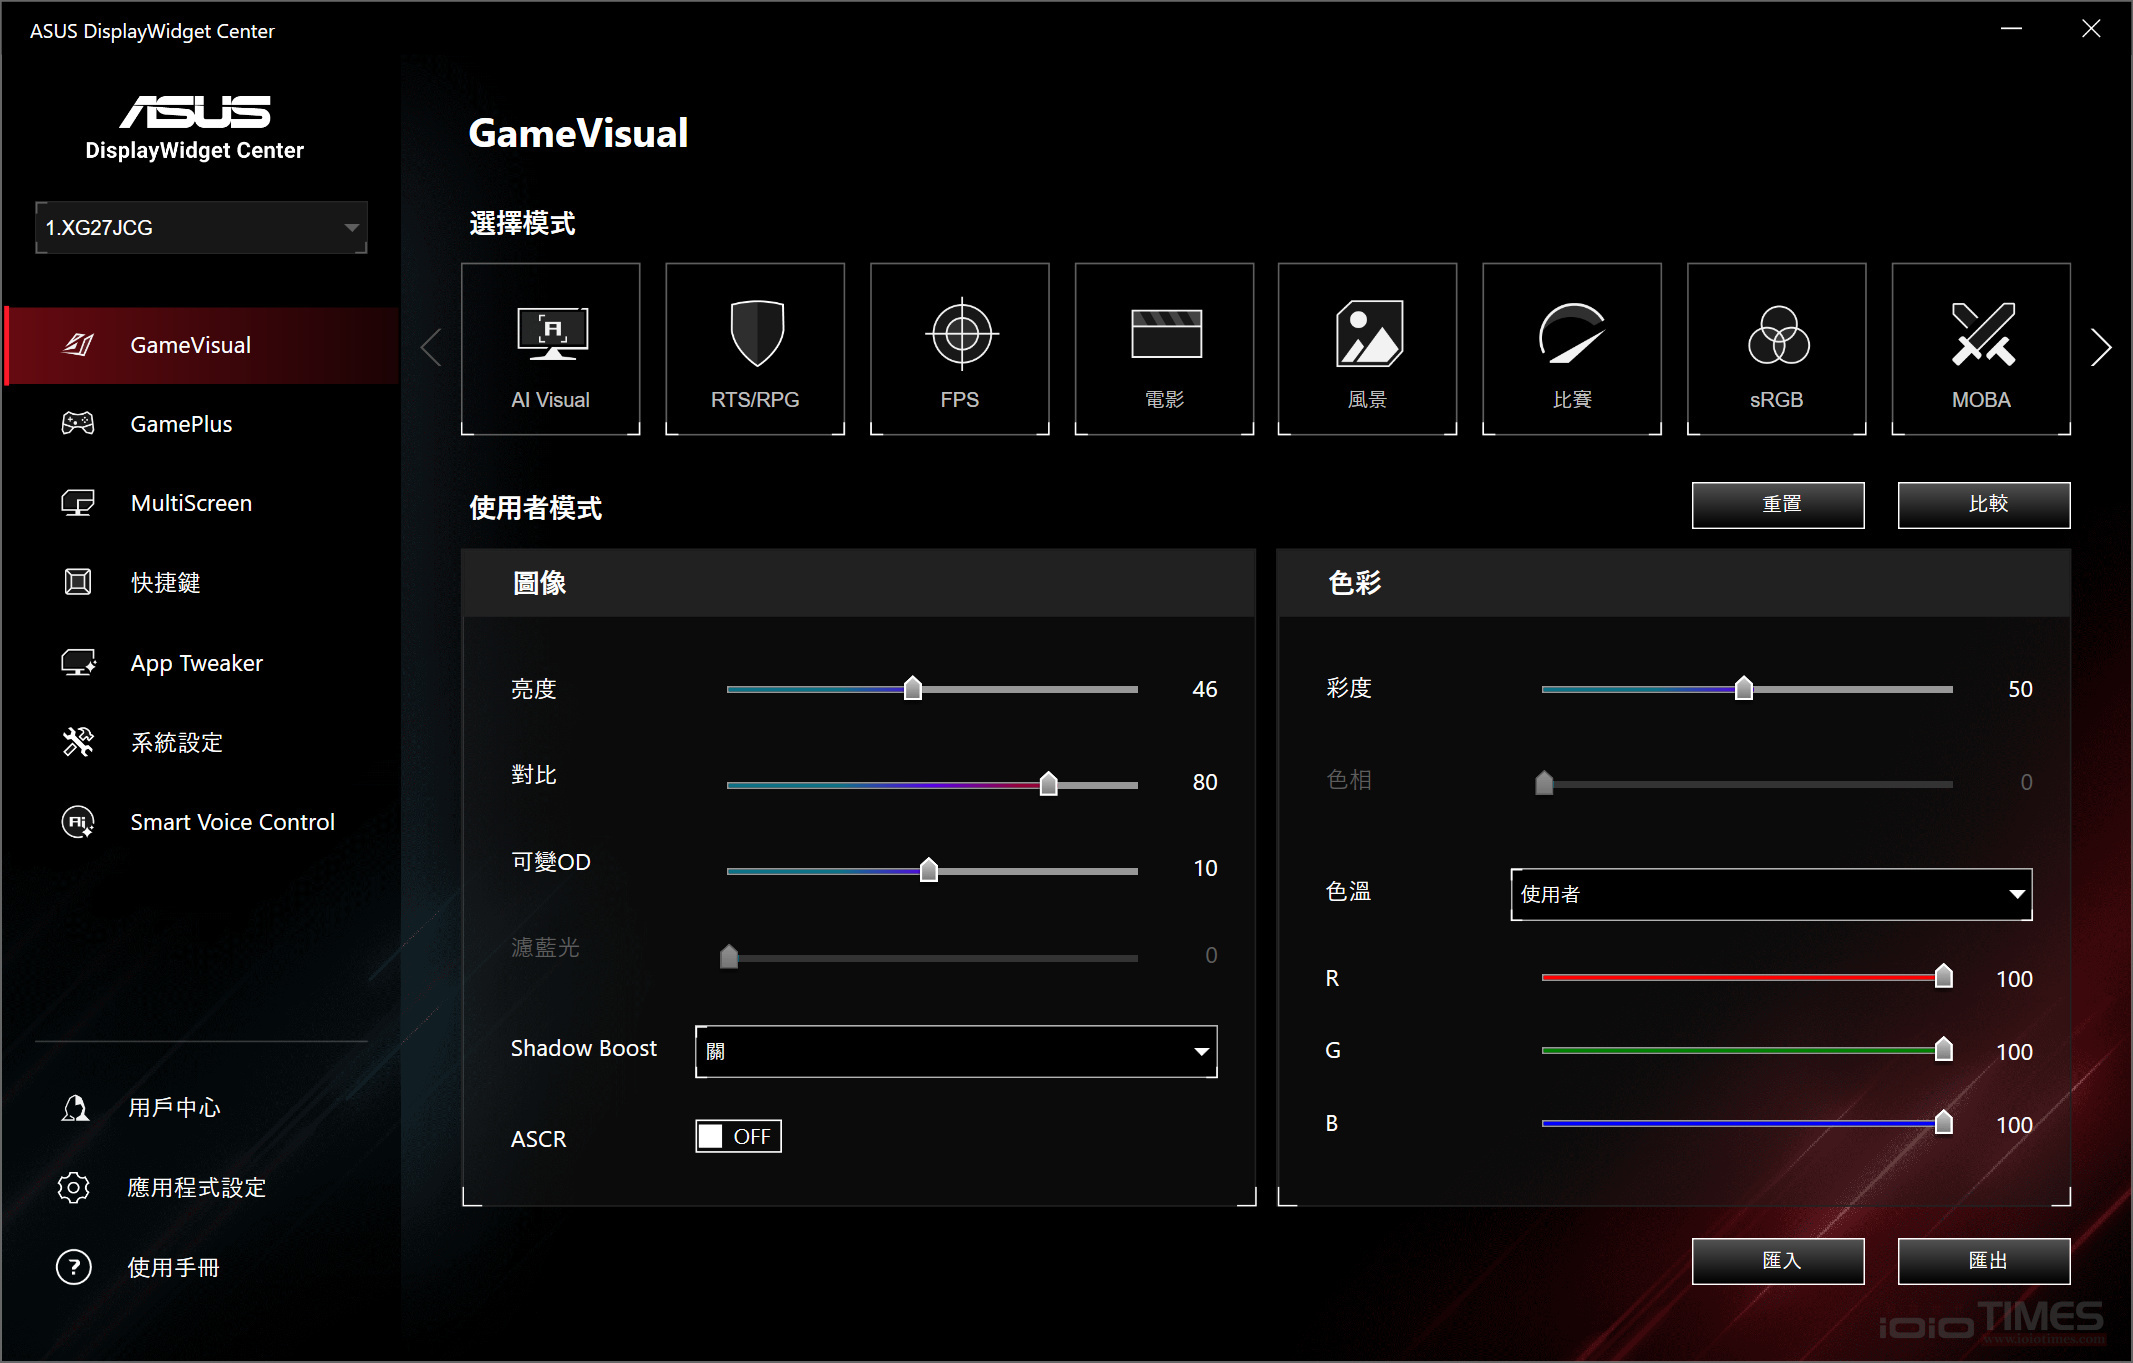The image size is (2133, 1363).
Task: Choose the MOBA swords mode icon
Action: coord(1980,347)
